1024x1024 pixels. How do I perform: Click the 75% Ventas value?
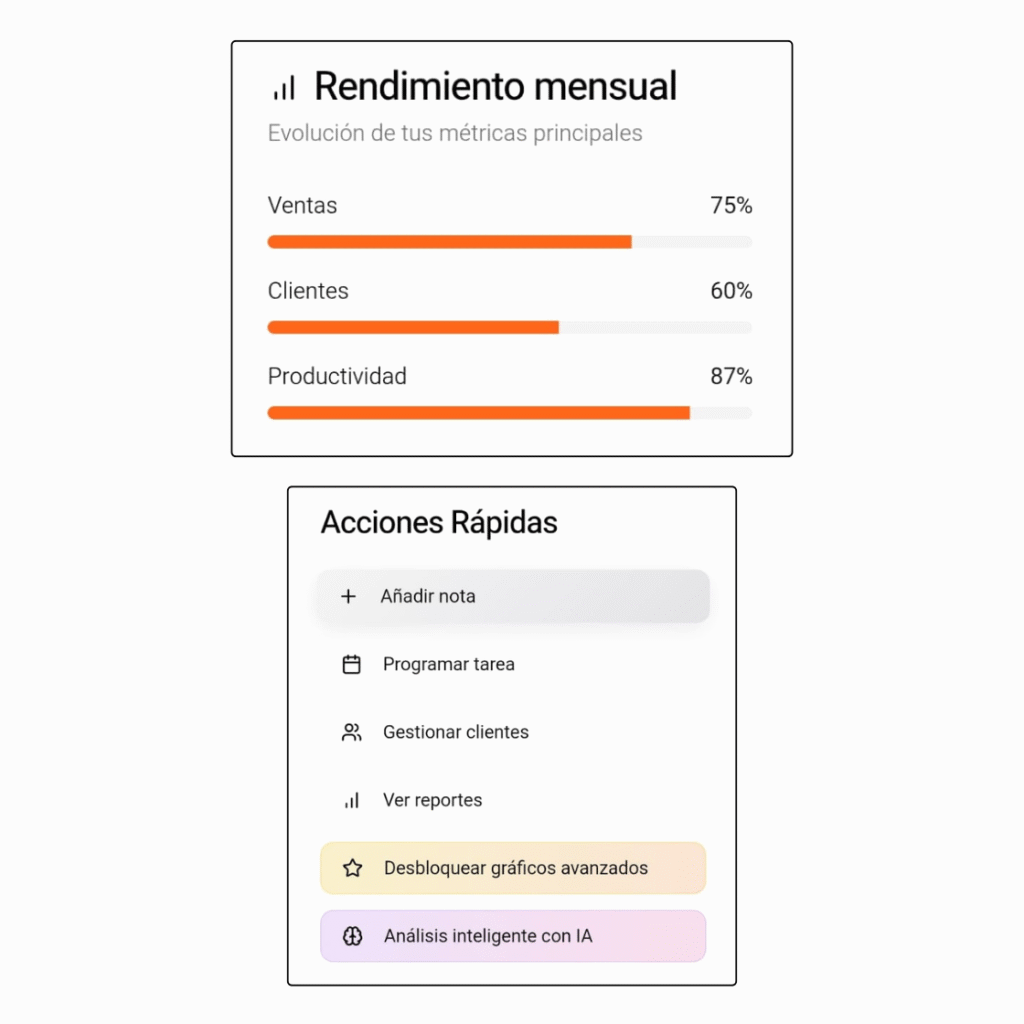731,206
